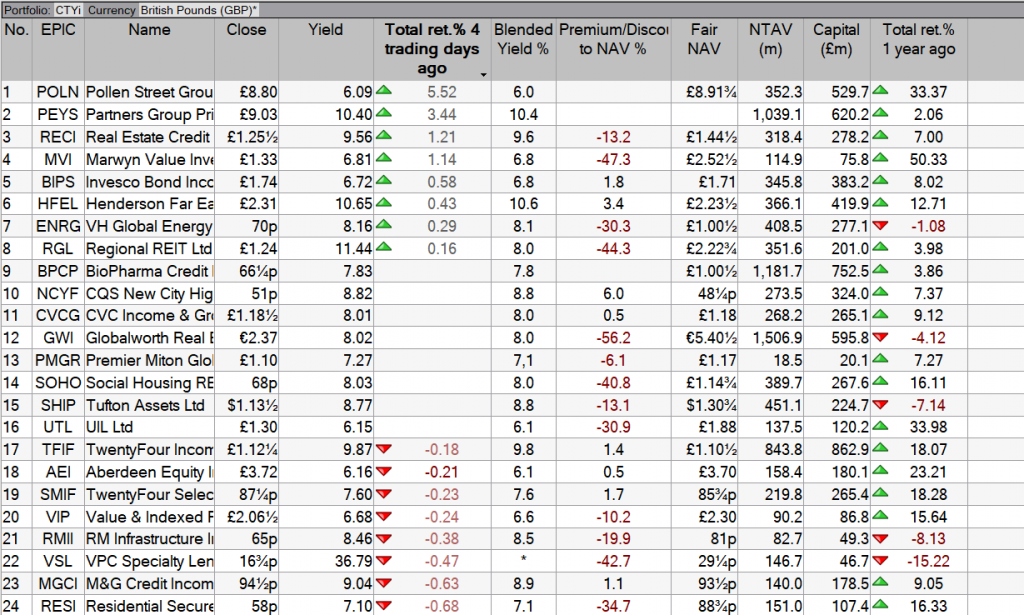1024x615 pixels.
Task: Click the Name column header
Action: (x=149, y=30)
